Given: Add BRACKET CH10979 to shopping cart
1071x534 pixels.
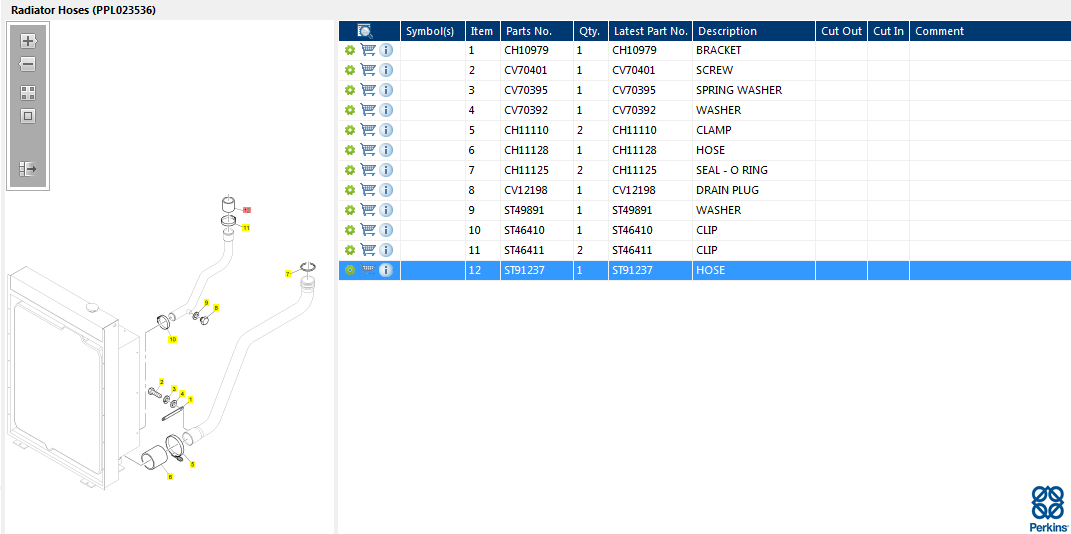Looking at the screenshot, I should 368,50.
